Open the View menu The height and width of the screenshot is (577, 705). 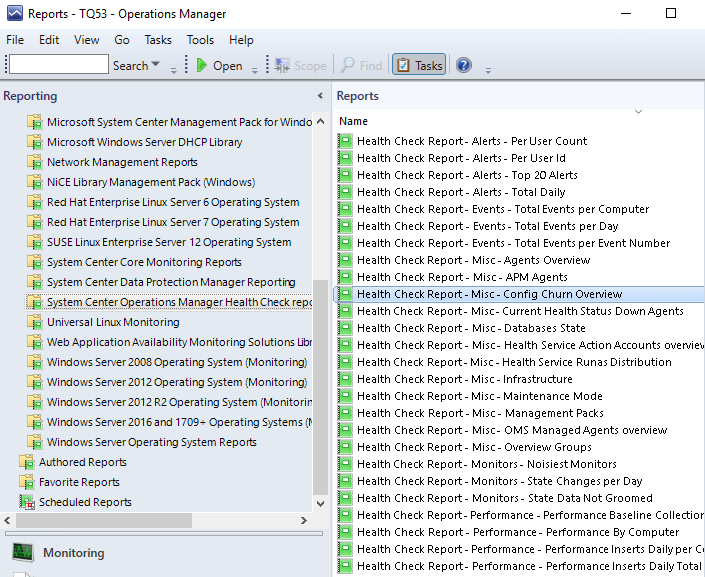click(86, 40)
